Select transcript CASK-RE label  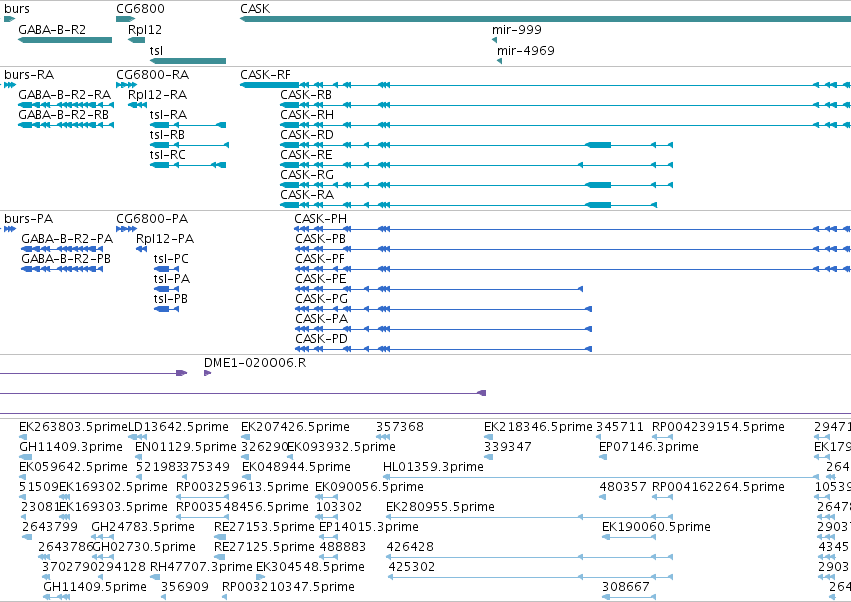point(306,155)
